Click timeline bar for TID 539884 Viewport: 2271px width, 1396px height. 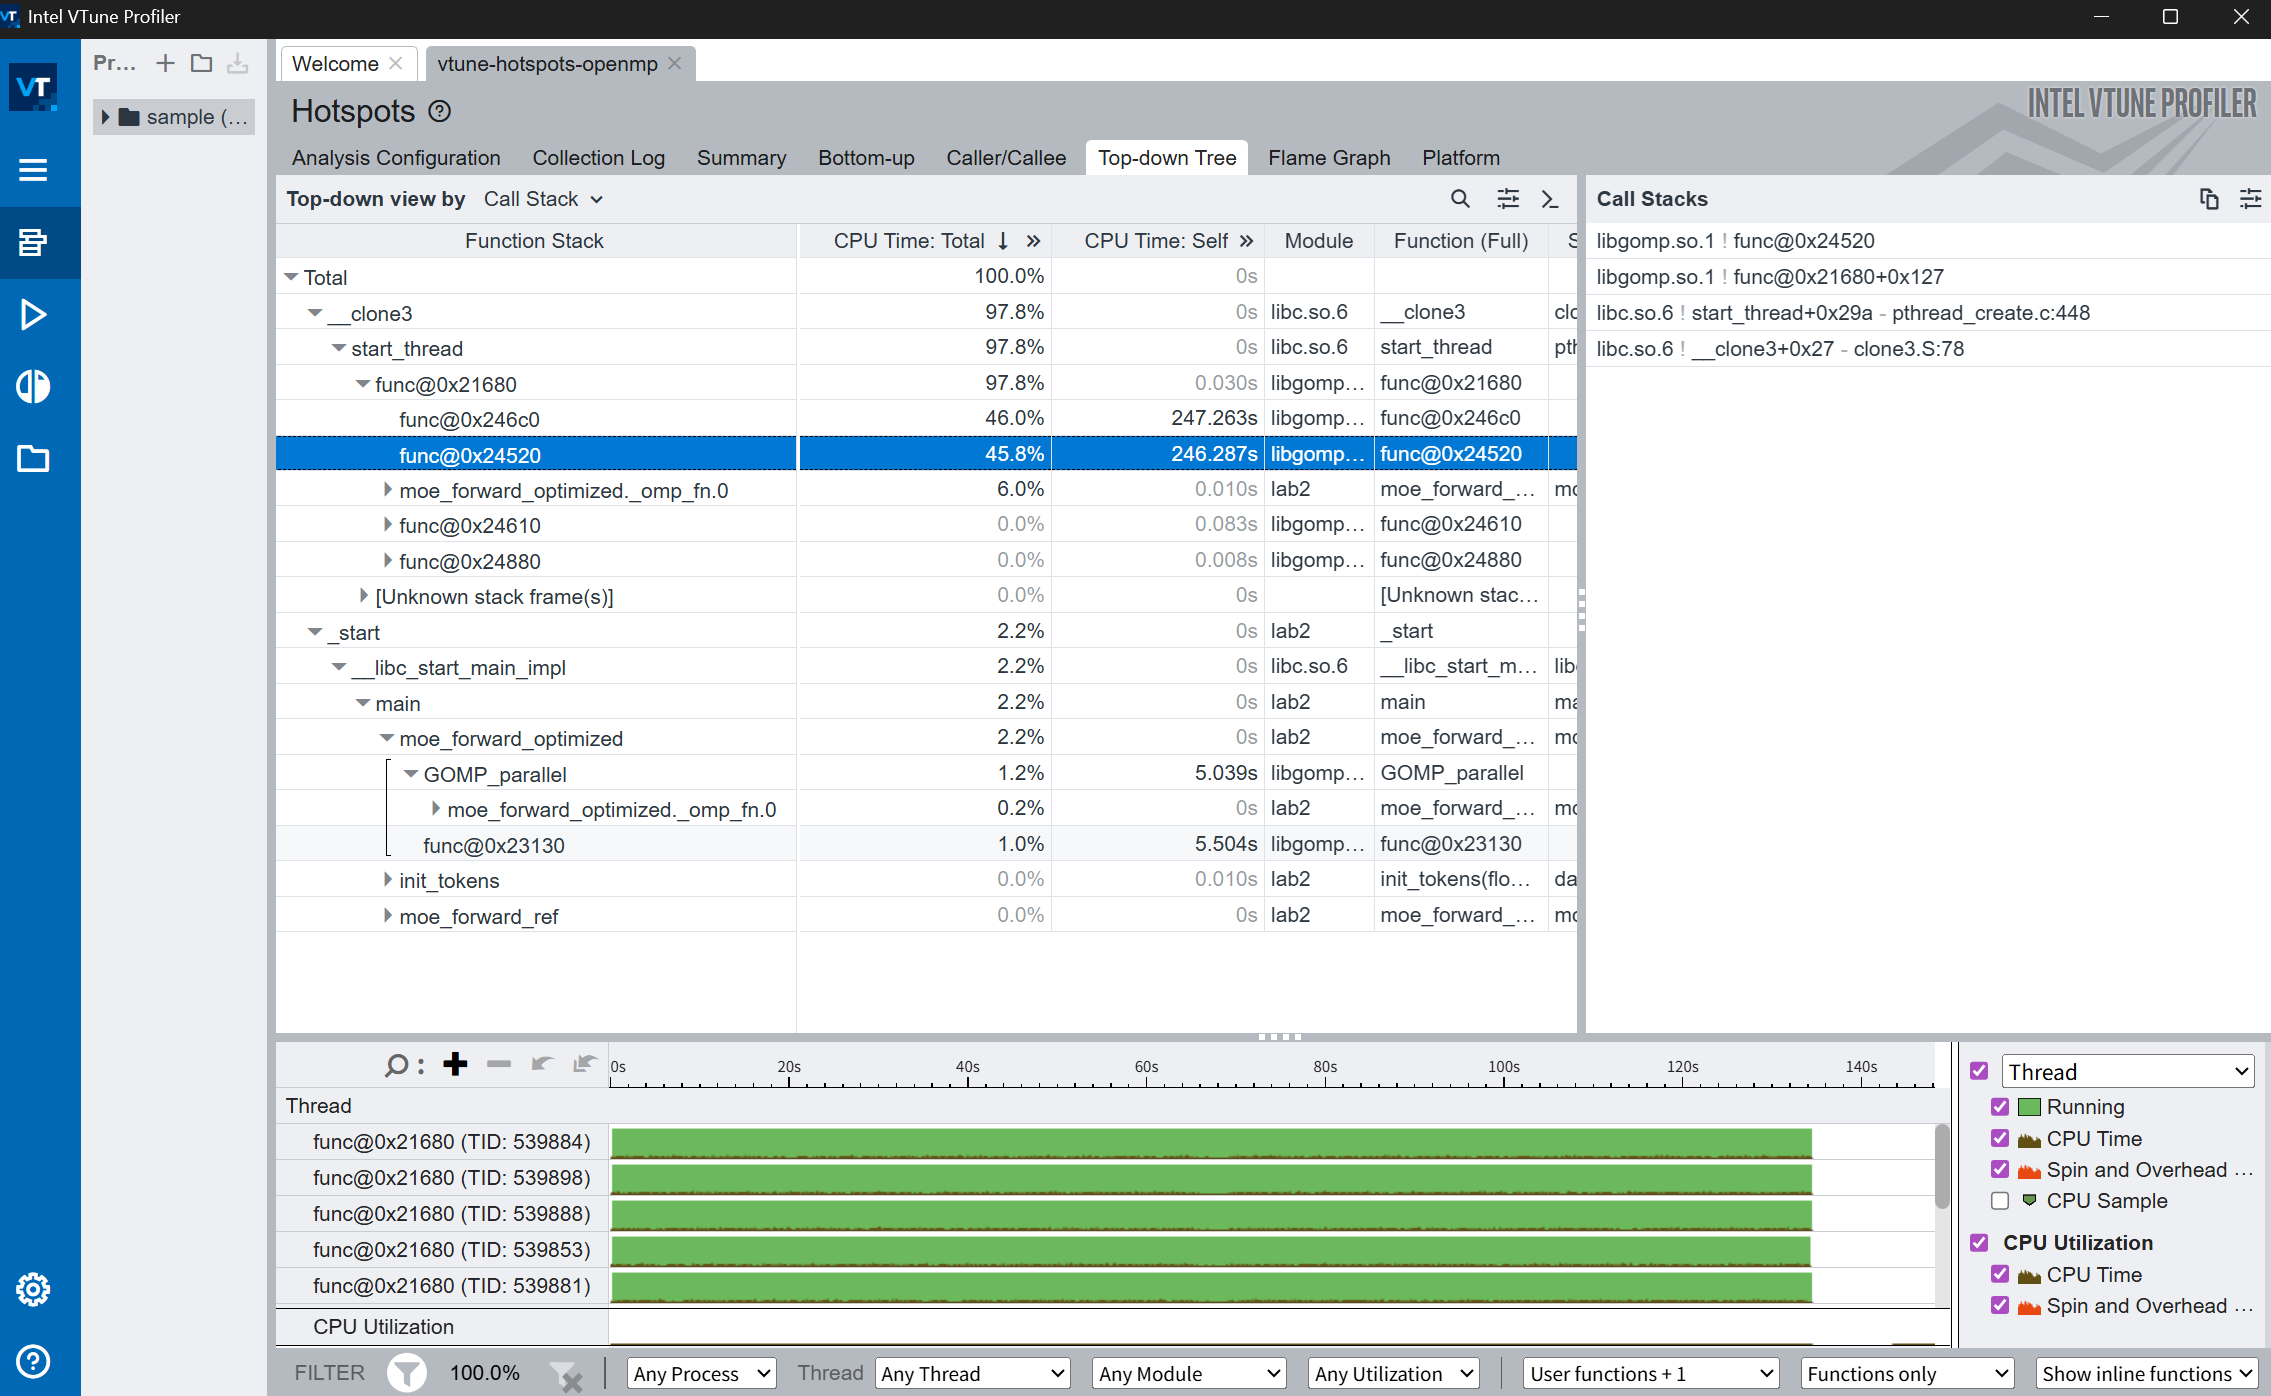(x=1211, y=1142)
